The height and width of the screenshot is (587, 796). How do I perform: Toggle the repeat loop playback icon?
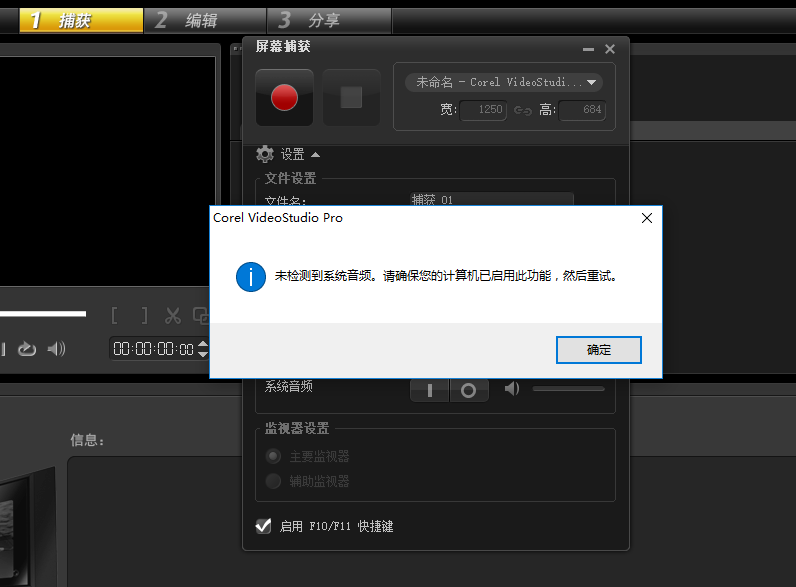(27, 349)
